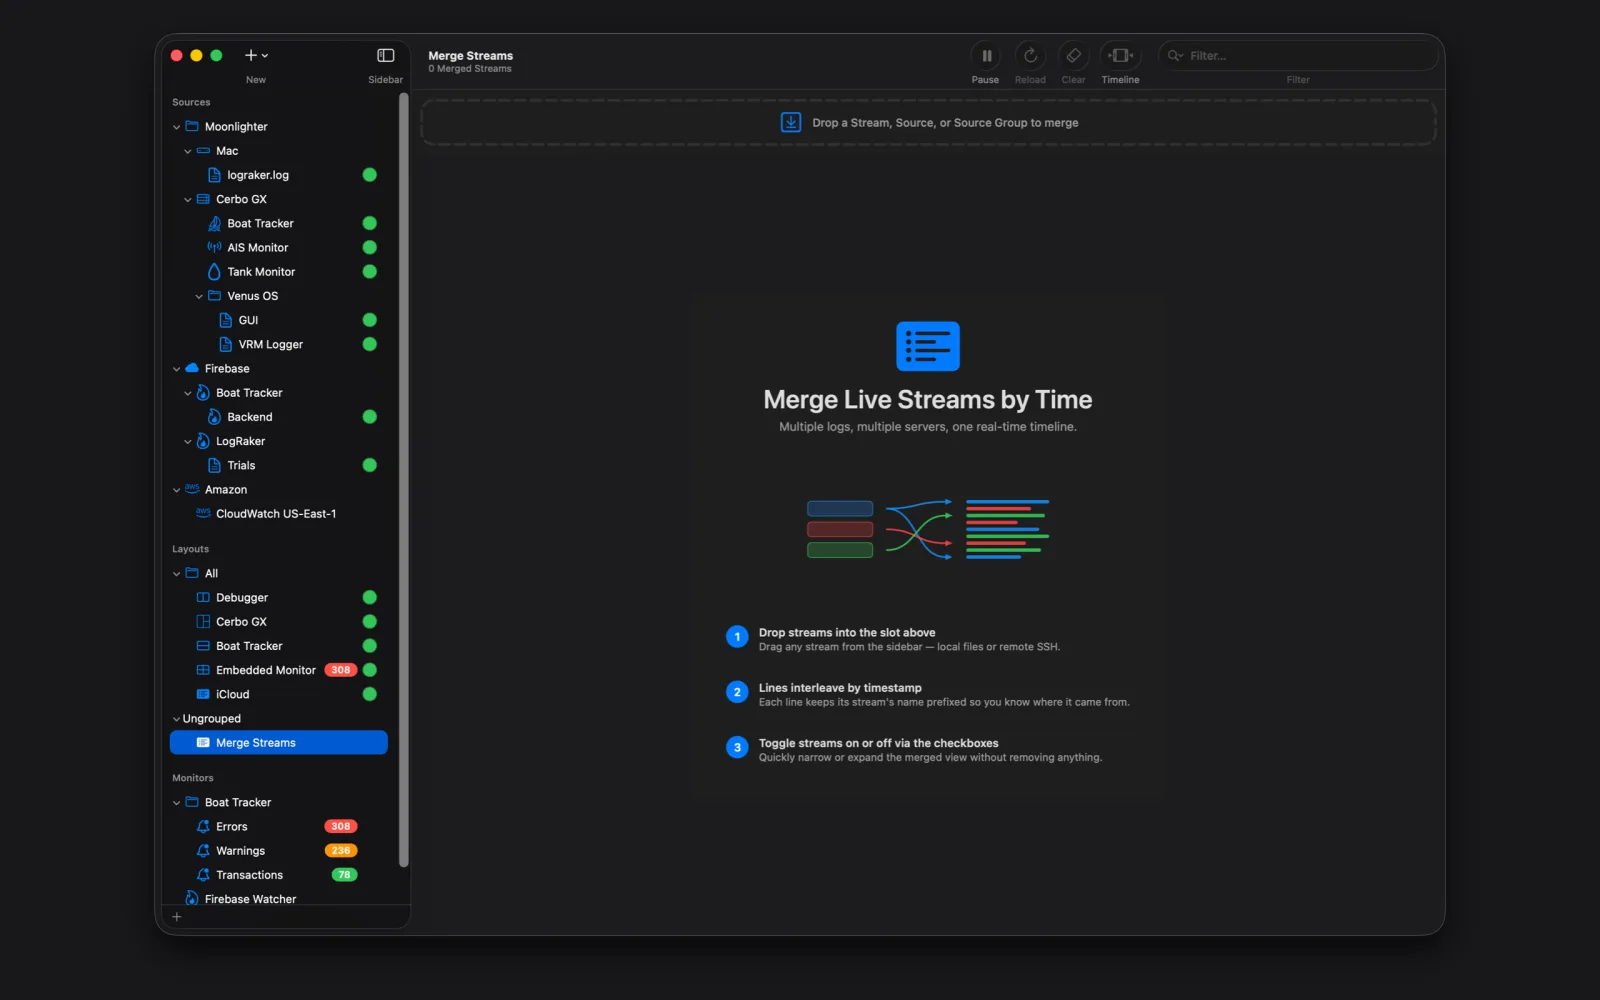Toggle the Timeline toolbar button
Image resolution: width=1600 pixels, height=1000 pixels.
pos(1120,56)
